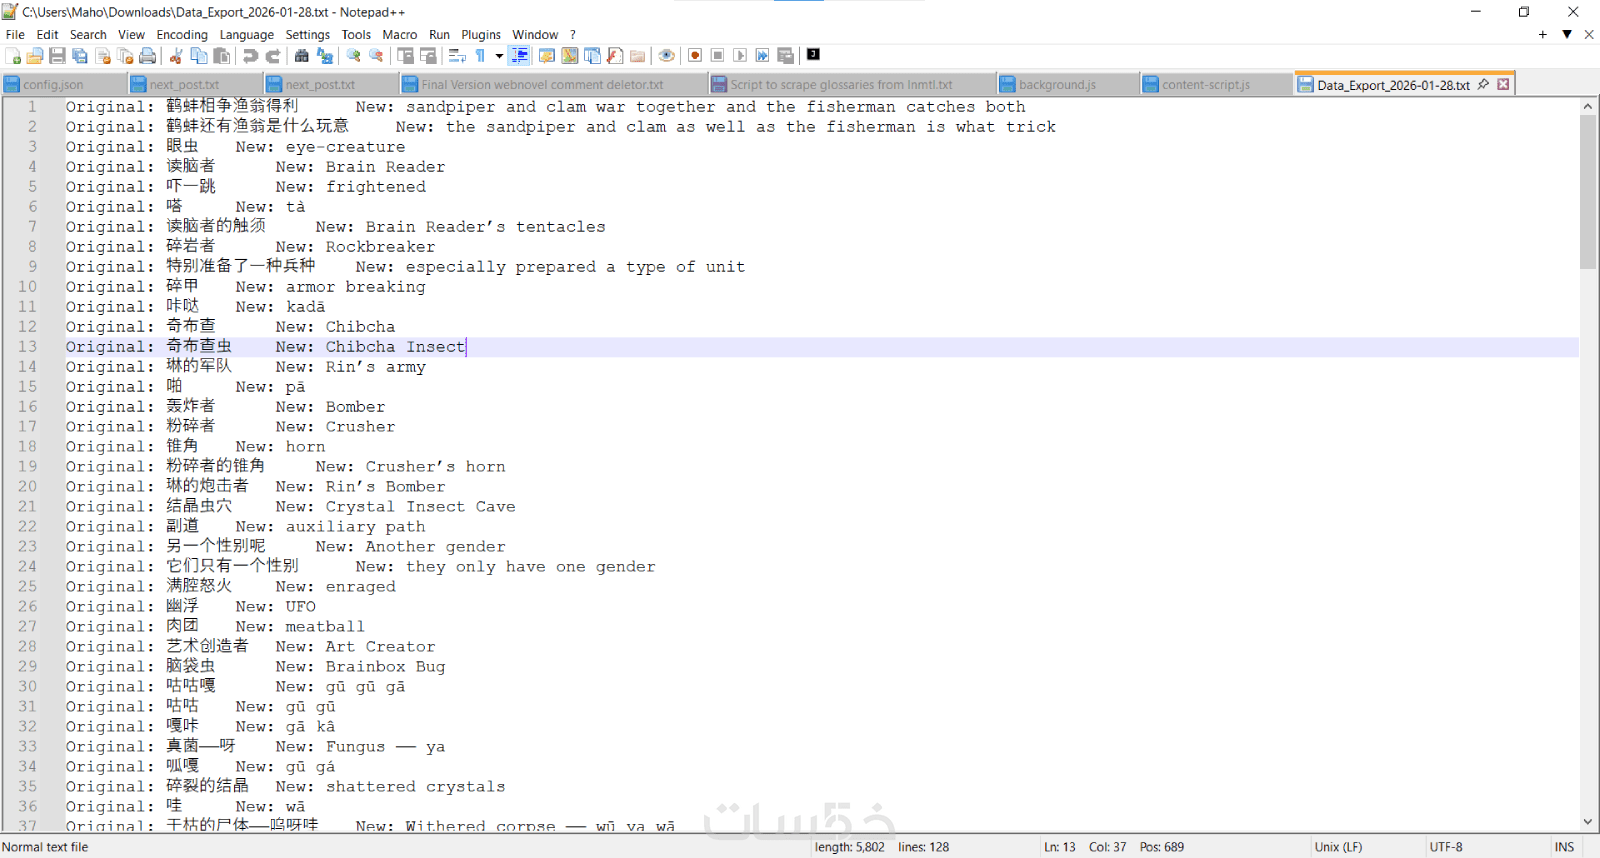The height and width of the screenshot is (858, 1600).
Task: Create a new file with toolbar icon
Action: pos(13,56)
